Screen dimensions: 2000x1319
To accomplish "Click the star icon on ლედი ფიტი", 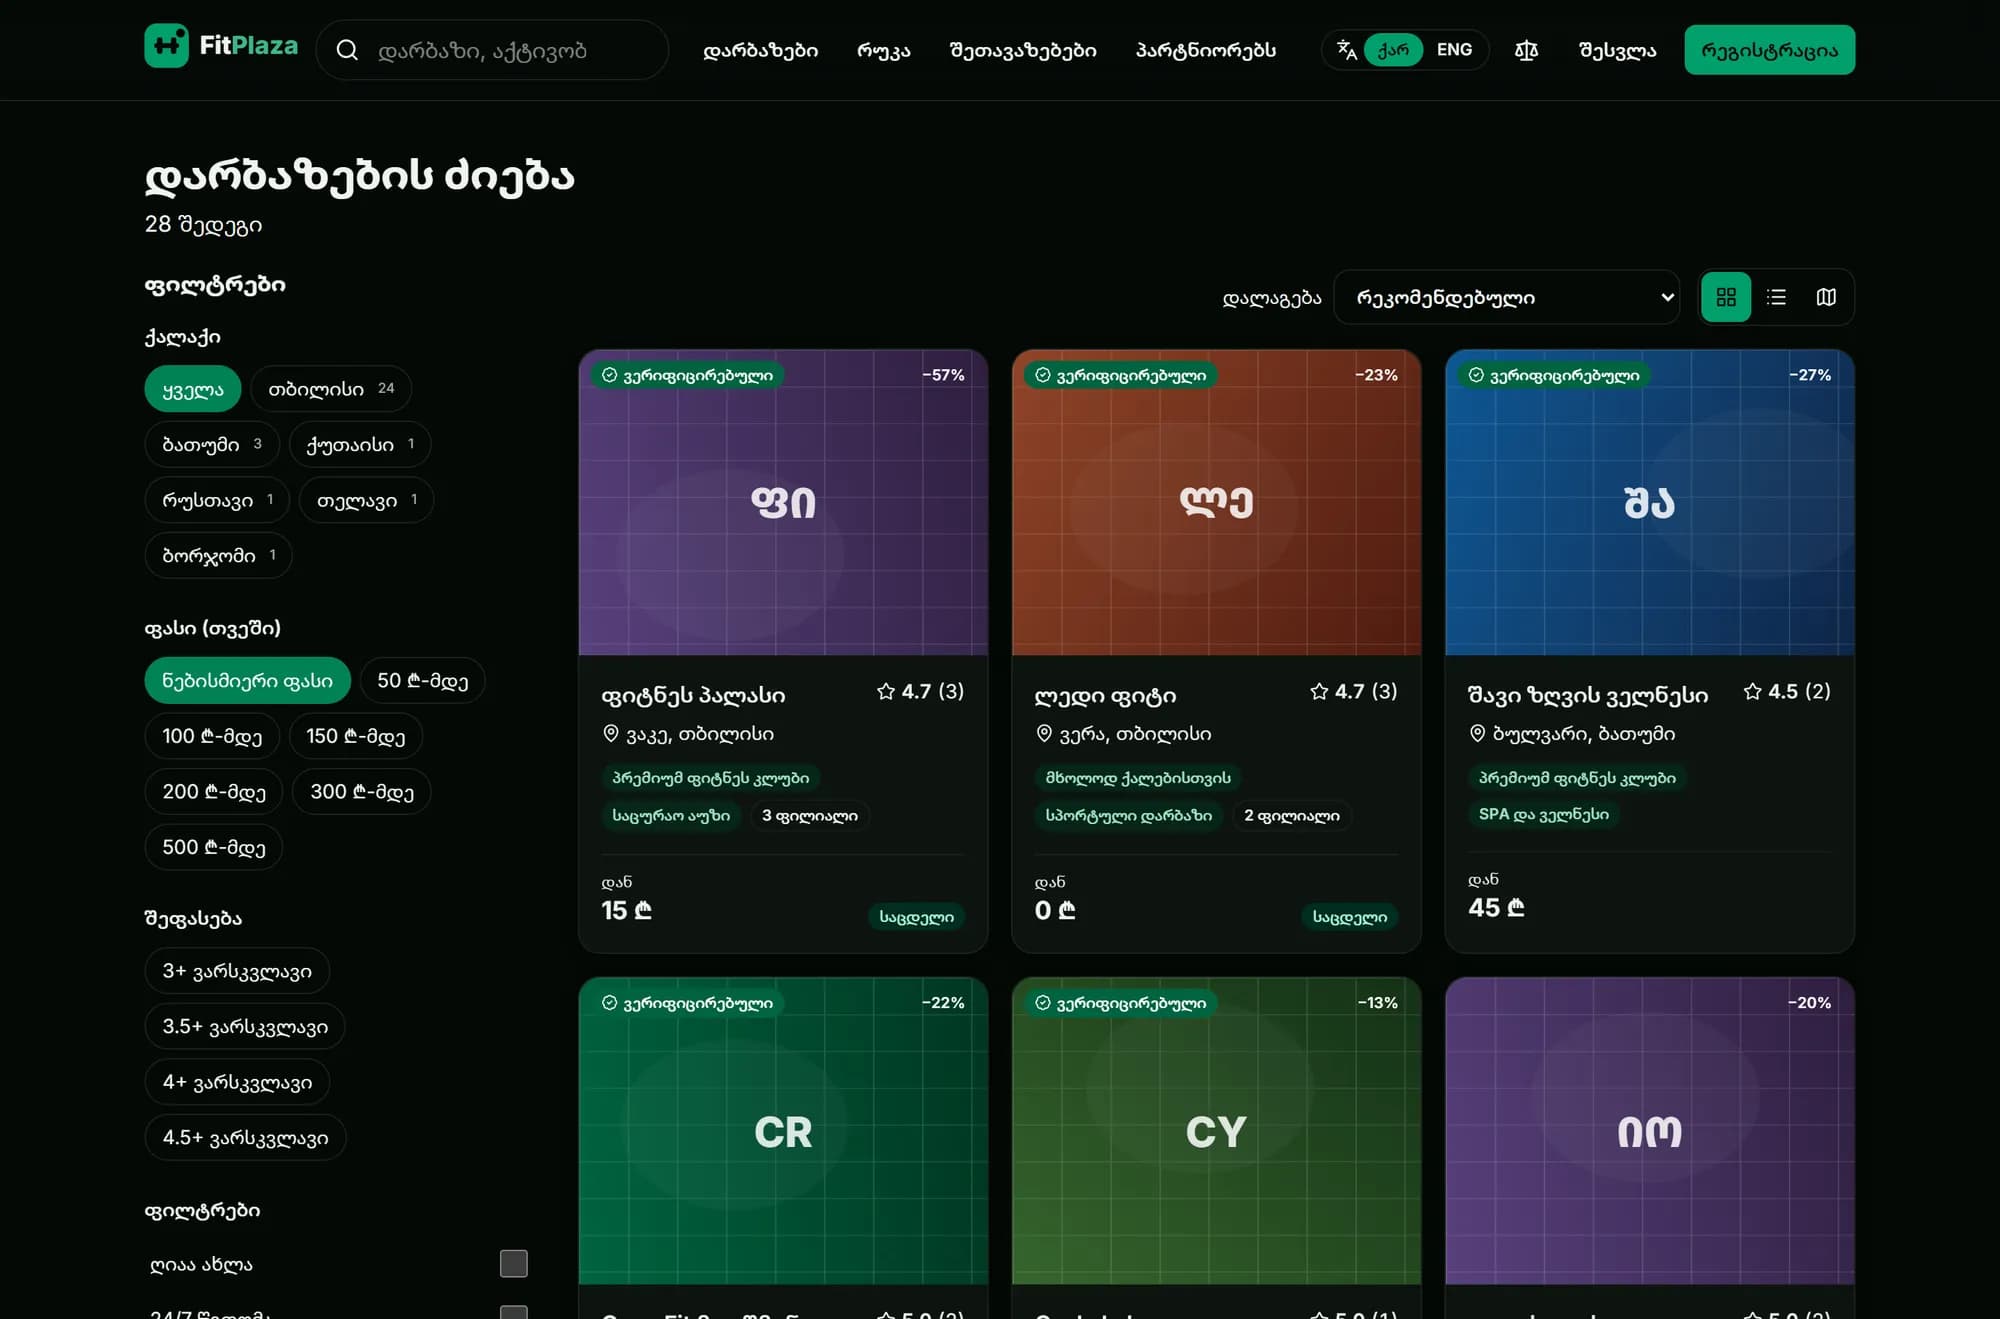I will click(x=1319, y=692).
